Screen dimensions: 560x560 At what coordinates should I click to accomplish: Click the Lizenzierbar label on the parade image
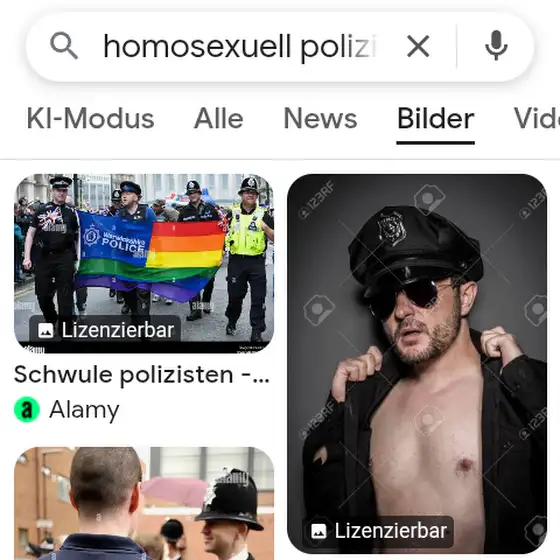(x=118, y=330)
